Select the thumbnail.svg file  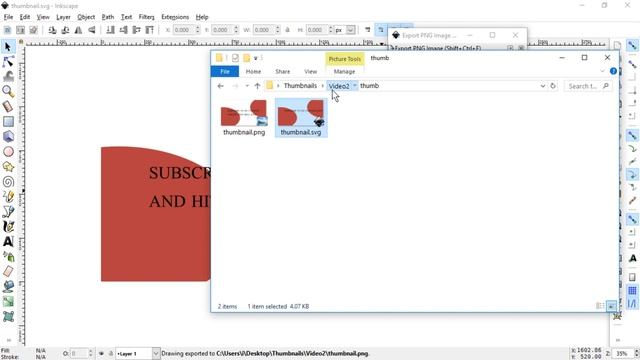click(301, 118)
